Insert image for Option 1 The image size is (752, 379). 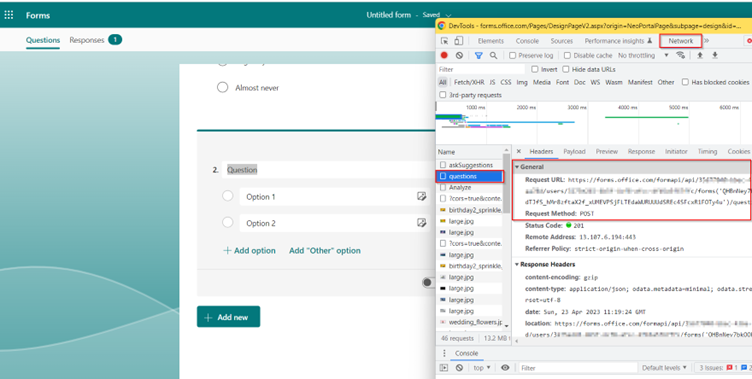click(x=422, y=196)
